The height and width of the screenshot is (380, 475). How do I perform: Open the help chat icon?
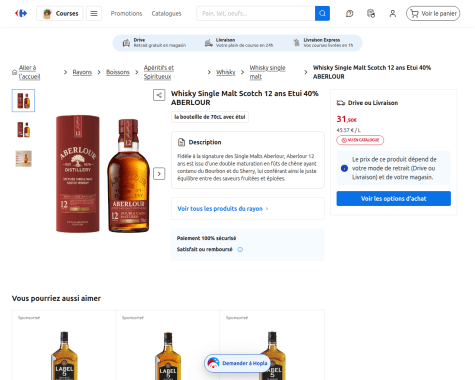click(x=349, y=14)
